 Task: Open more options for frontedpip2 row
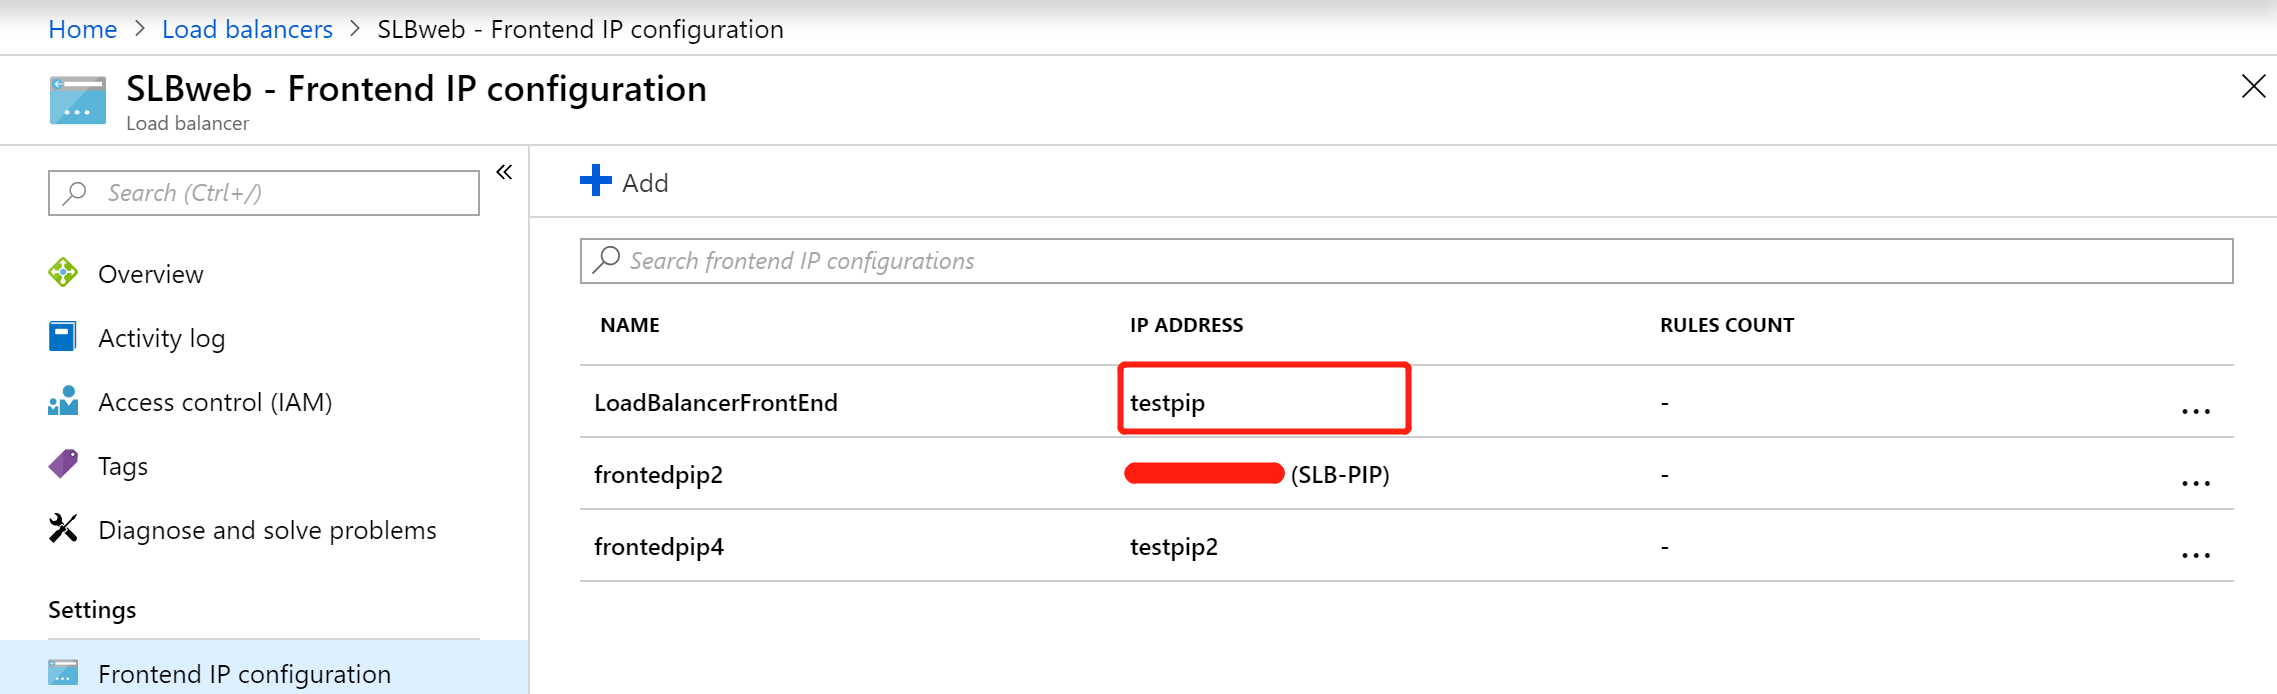pyautogui.click(x=2195, y=483)
